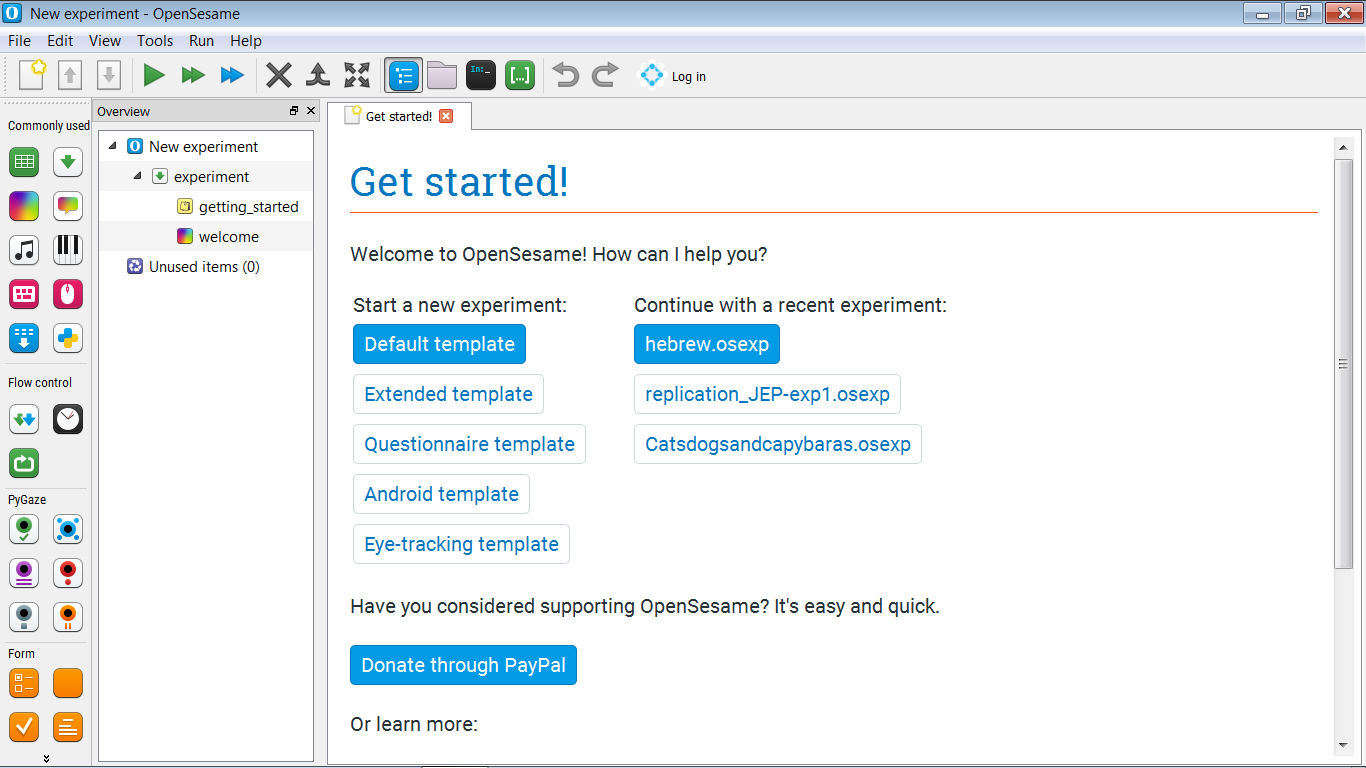Start experiment from Default template
The height and width of the screenshot is (768, 1366).
[439, 343]
